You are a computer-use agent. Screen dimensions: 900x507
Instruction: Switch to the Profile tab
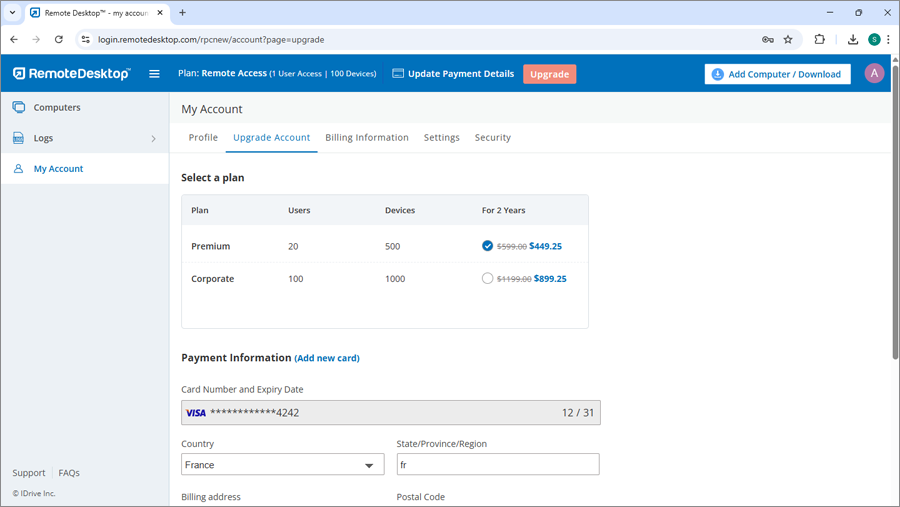click(x=203, y=137)
